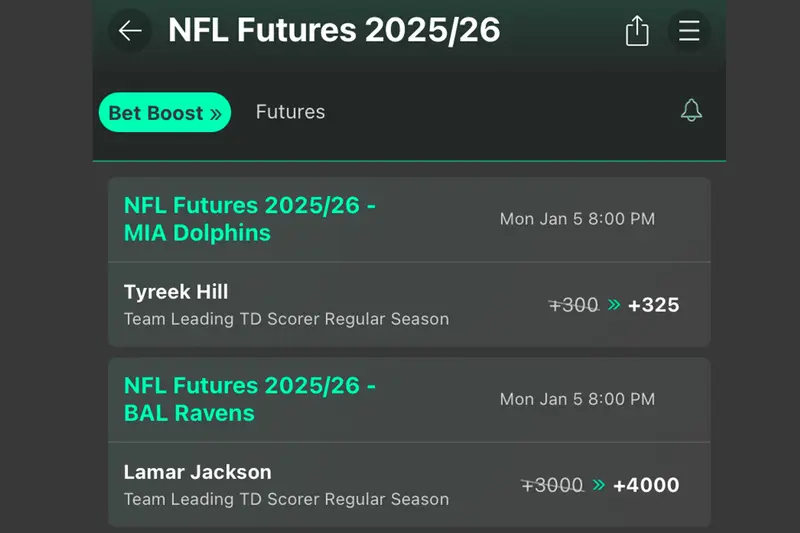Select the +325 boosted odds
Image resolution: width=800 pixels, height=533 pixels.
(x=653, y=305)
